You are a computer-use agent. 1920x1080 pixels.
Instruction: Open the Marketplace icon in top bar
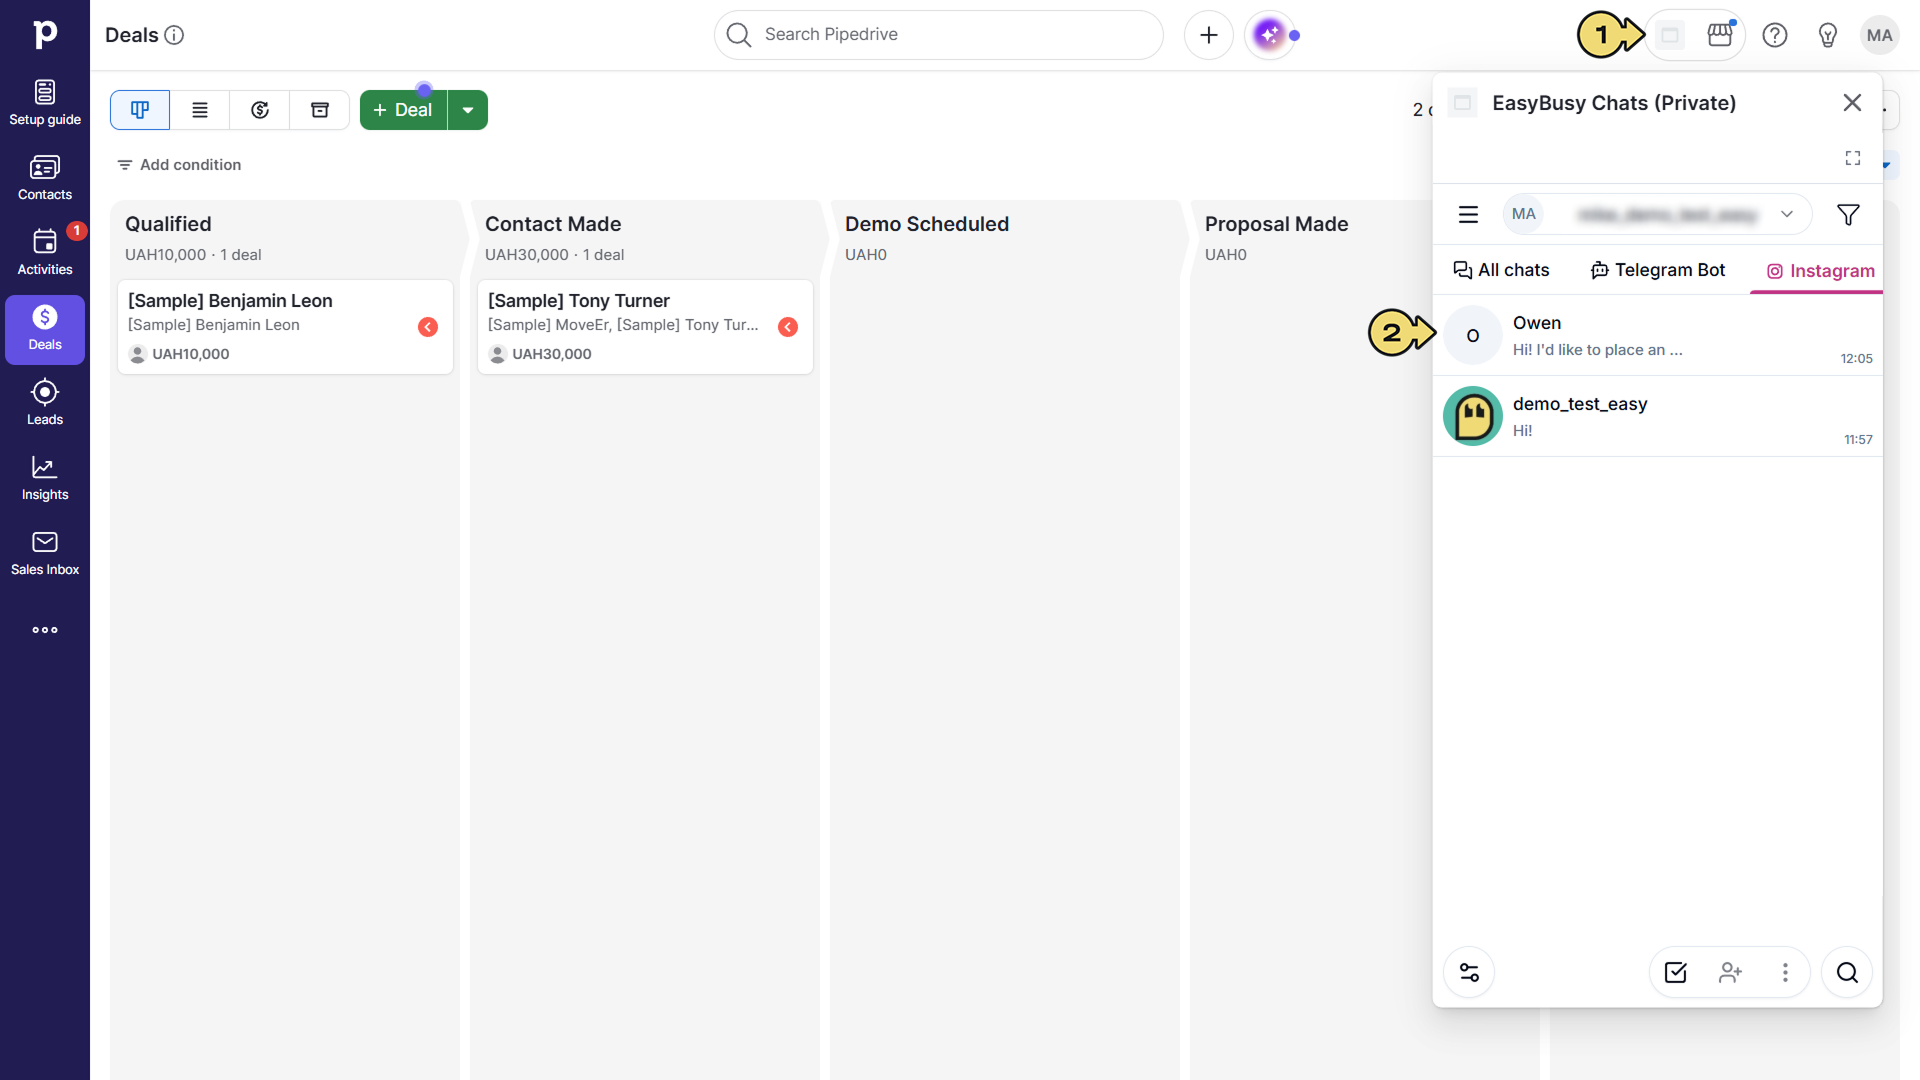[1720, 35]
